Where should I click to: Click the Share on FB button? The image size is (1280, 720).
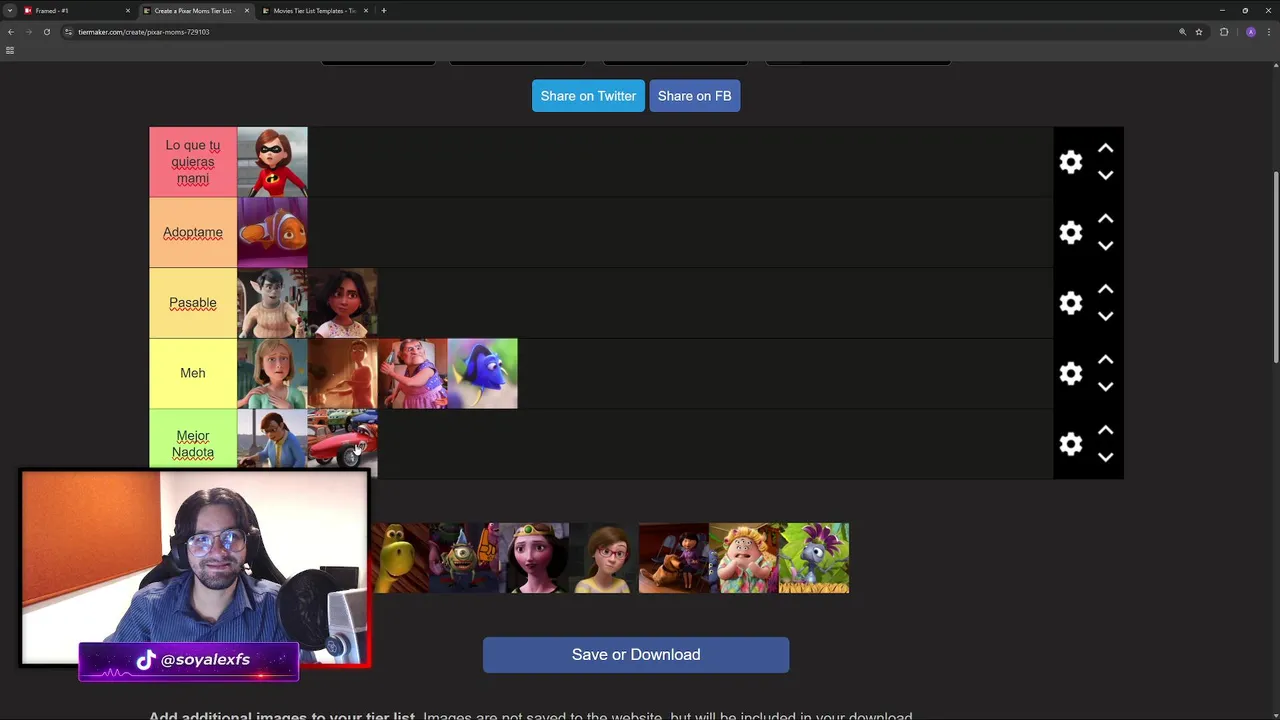(694, 96)
